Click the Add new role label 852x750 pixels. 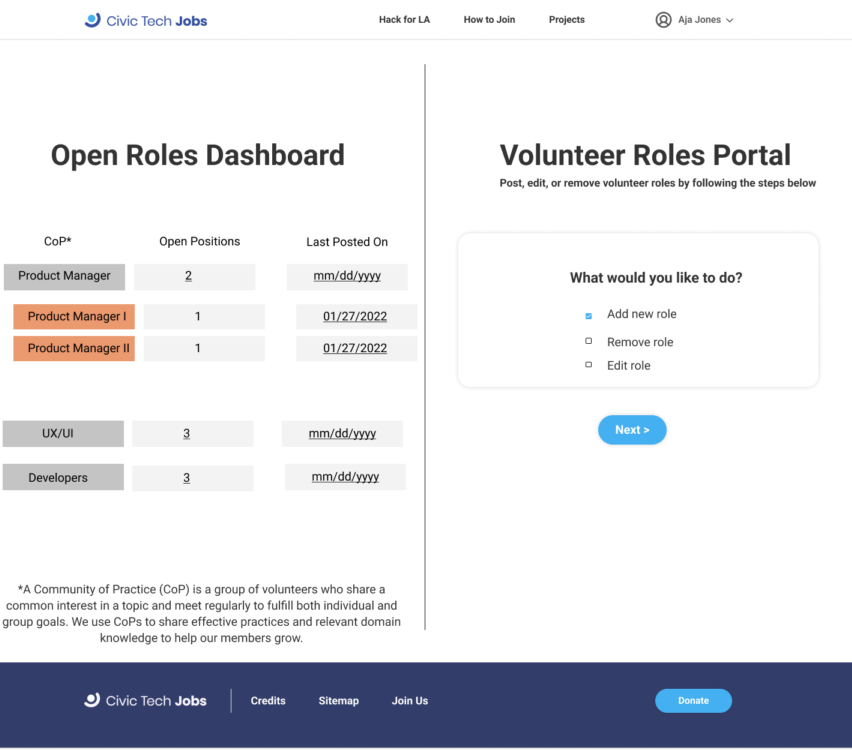tap(642, 314)
